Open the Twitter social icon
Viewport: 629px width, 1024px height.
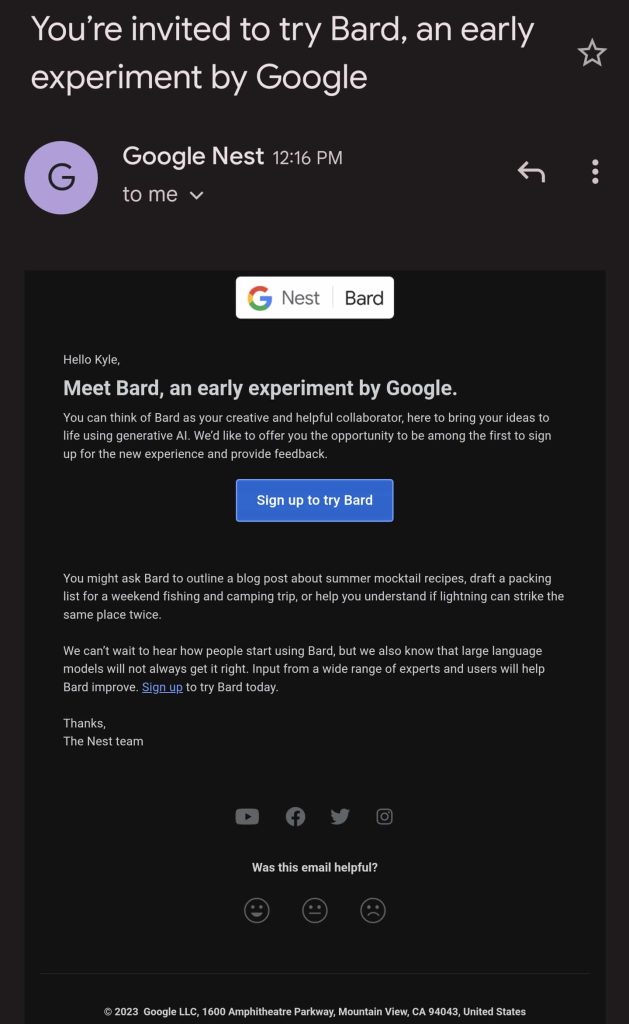[340, 817]
